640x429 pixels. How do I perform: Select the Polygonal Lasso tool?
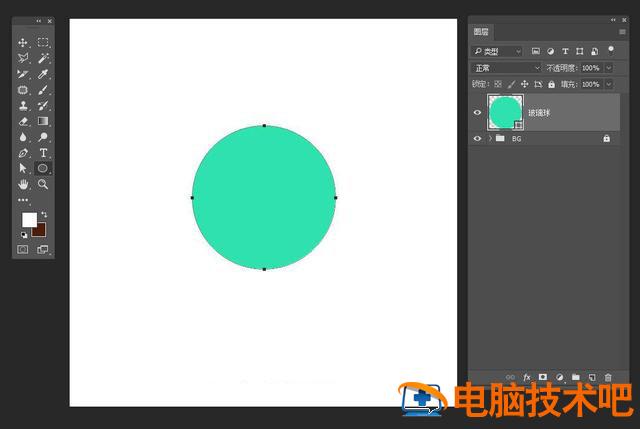23,58
